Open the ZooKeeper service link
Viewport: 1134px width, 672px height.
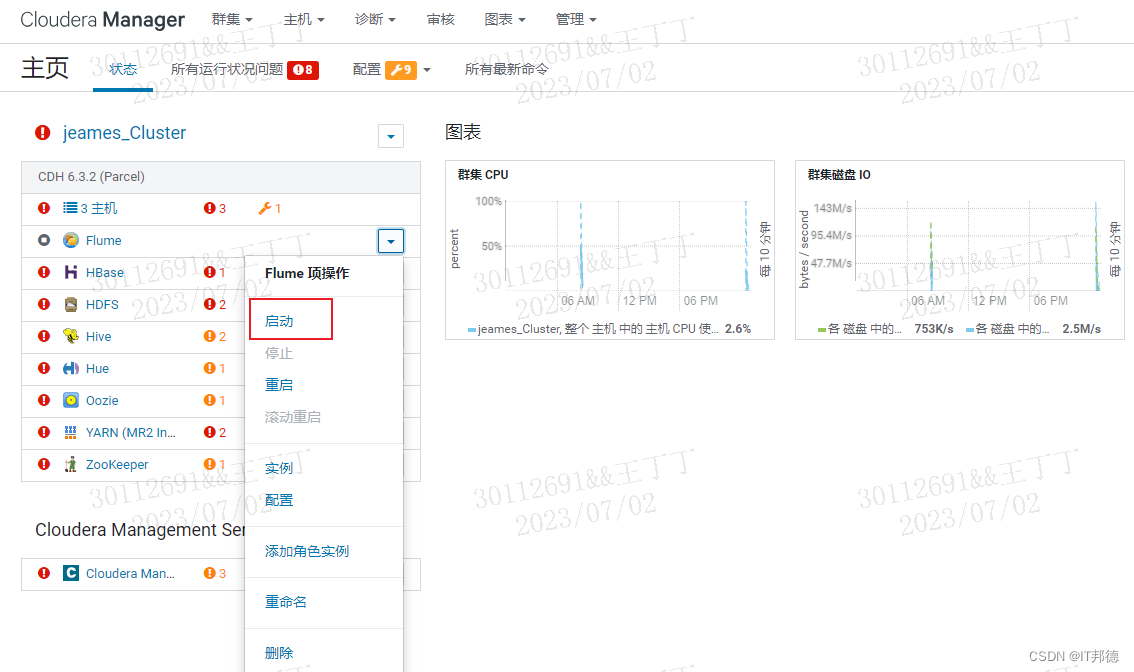tap(116, 464)
